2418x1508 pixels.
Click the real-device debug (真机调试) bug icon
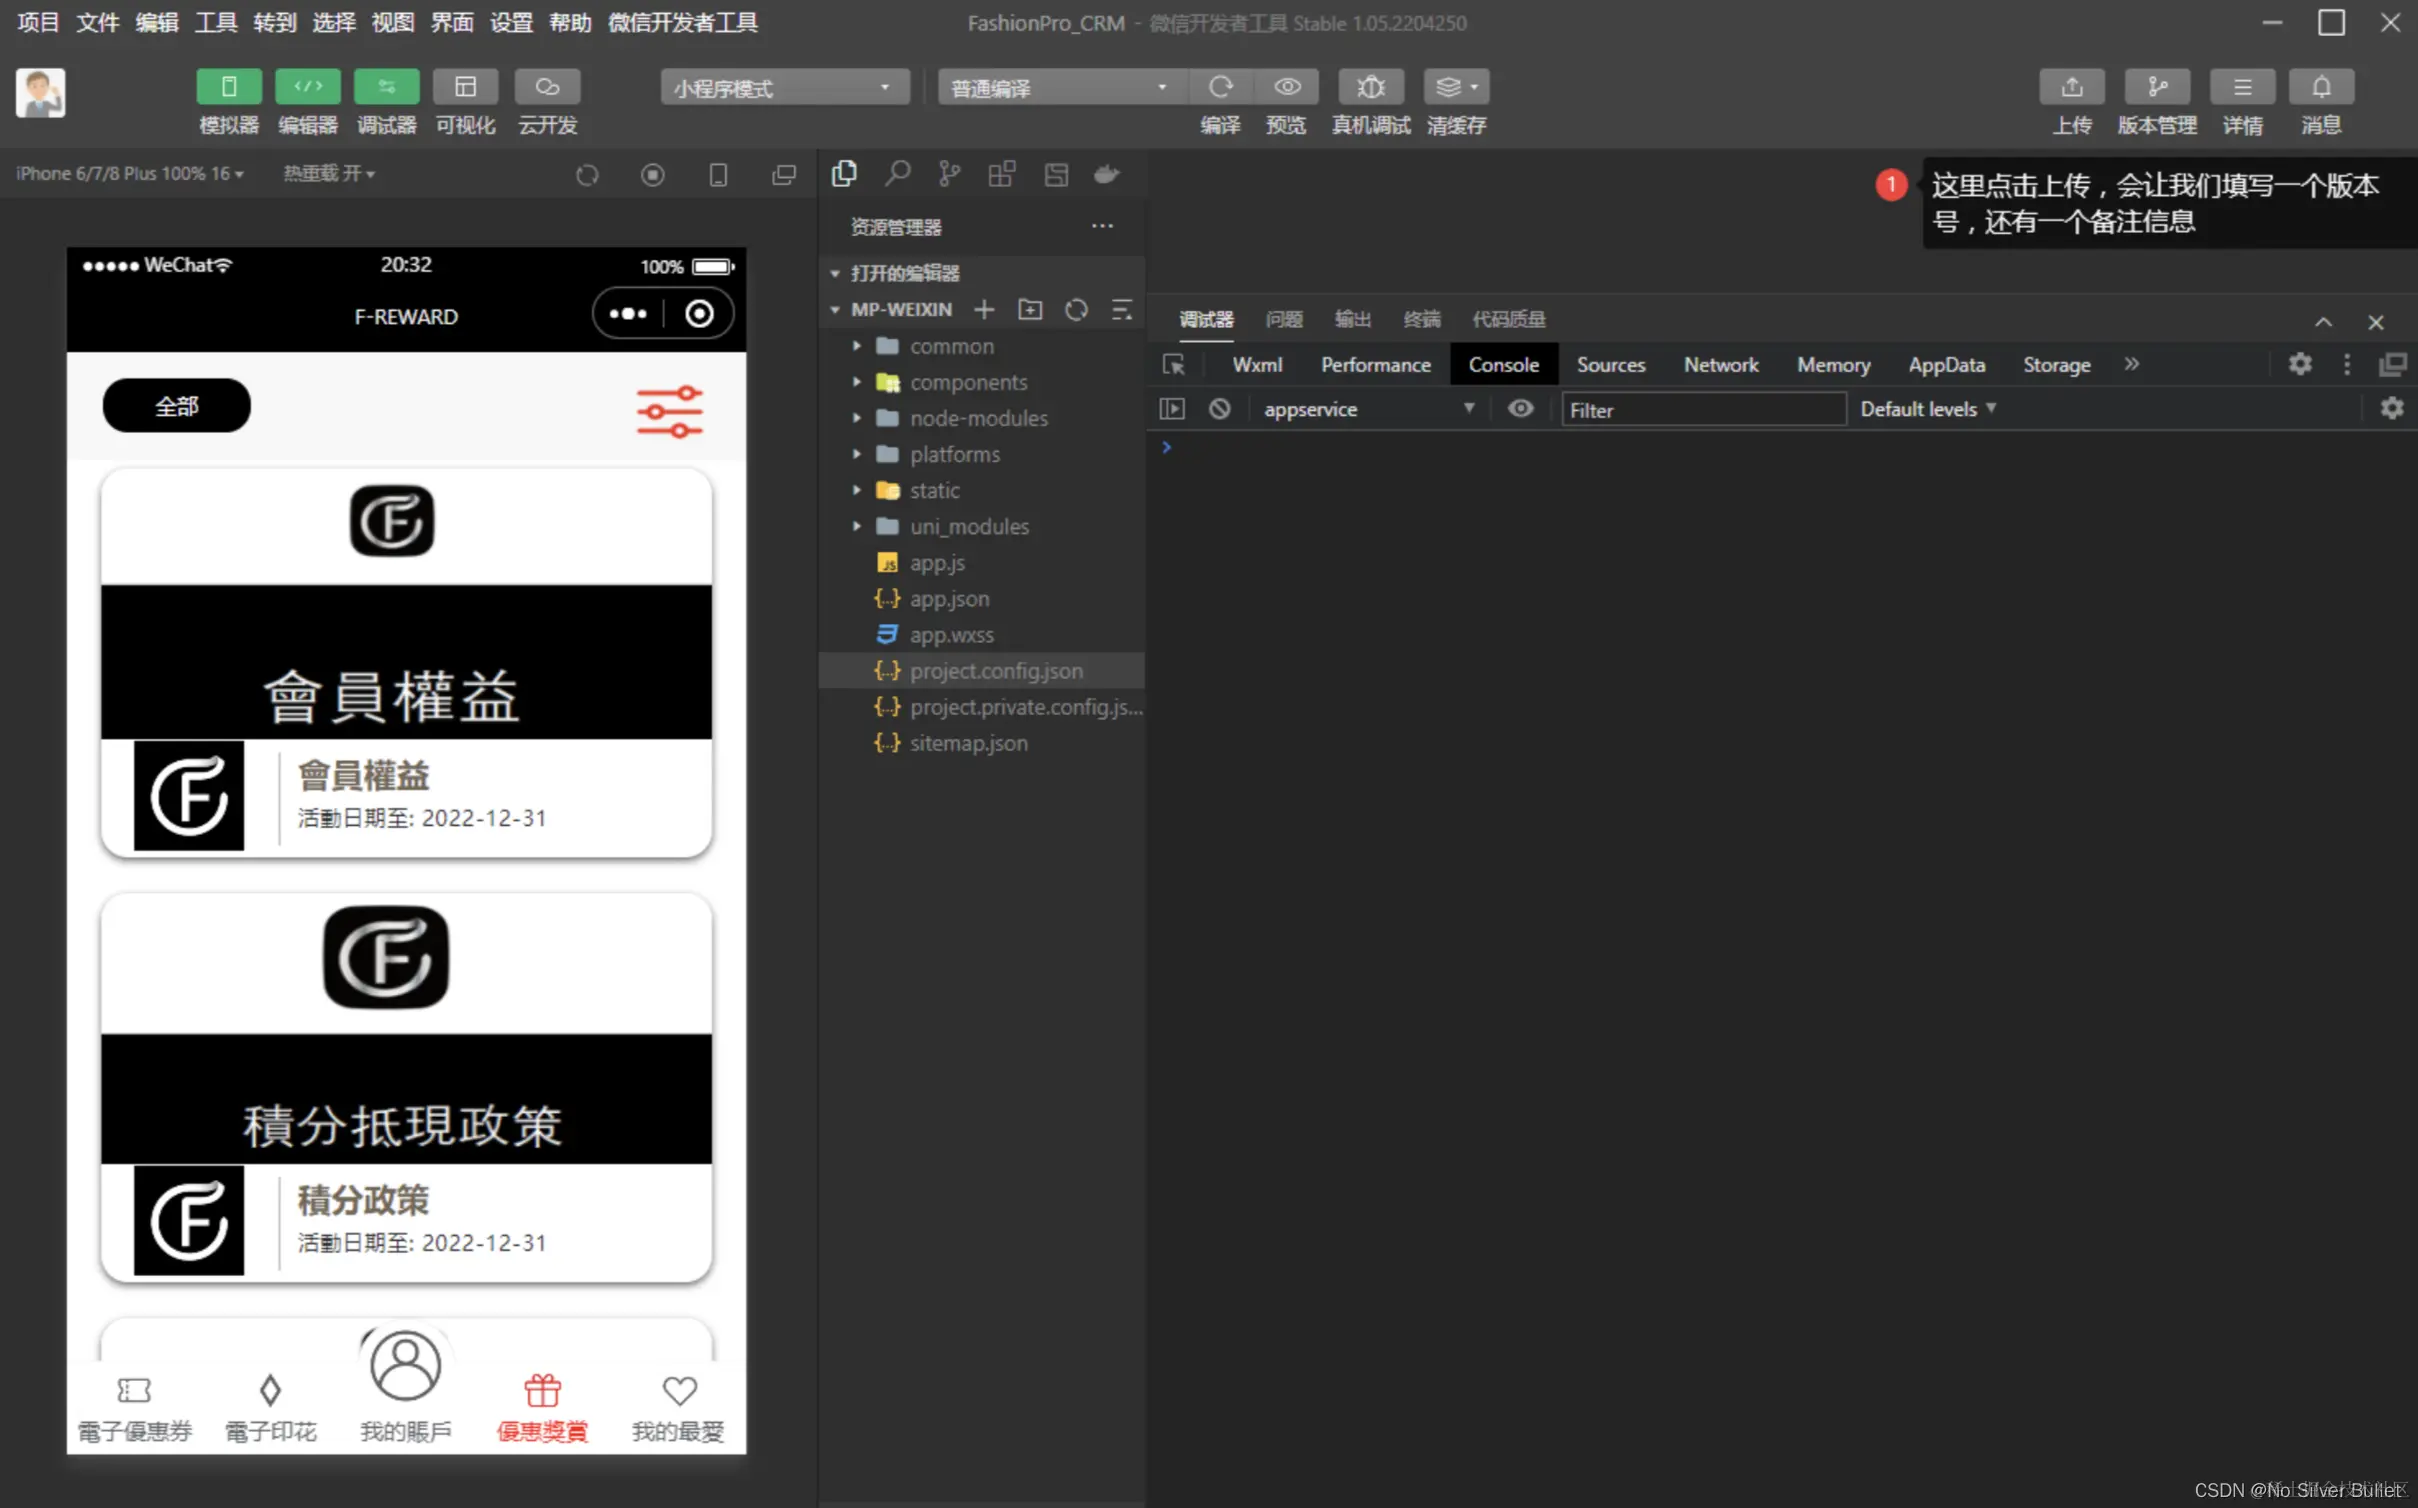pos(1370,87)
